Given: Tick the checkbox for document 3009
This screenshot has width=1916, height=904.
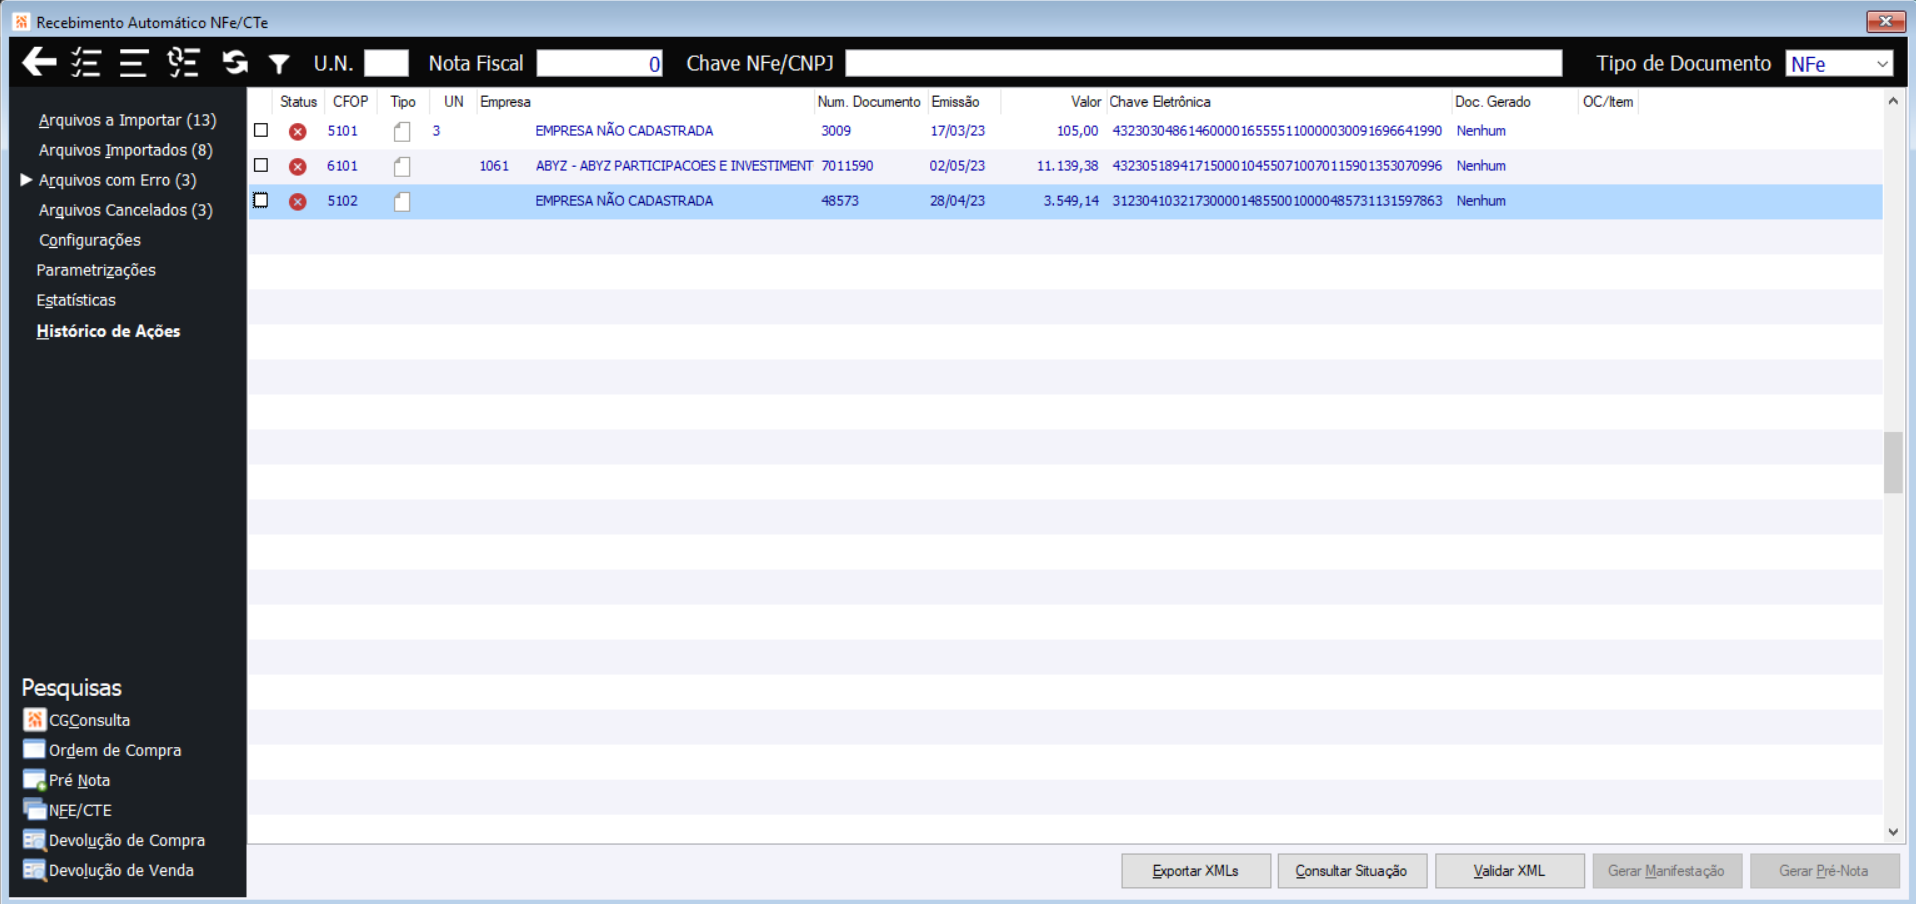Looking at the screenshot, I should pos(261,130).
